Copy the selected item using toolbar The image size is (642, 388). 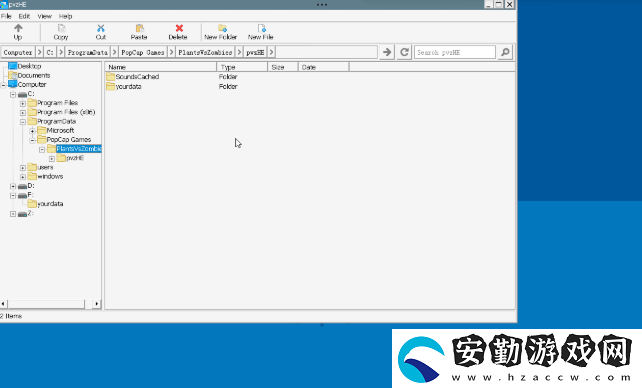[x=61, y=32]
